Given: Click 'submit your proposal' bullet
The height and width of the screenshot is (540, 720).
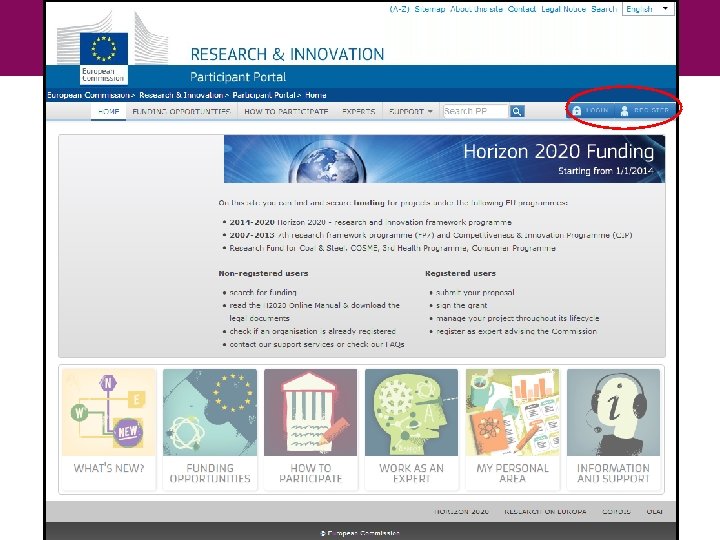Looking at the screenshot, I should coord(475,292).
